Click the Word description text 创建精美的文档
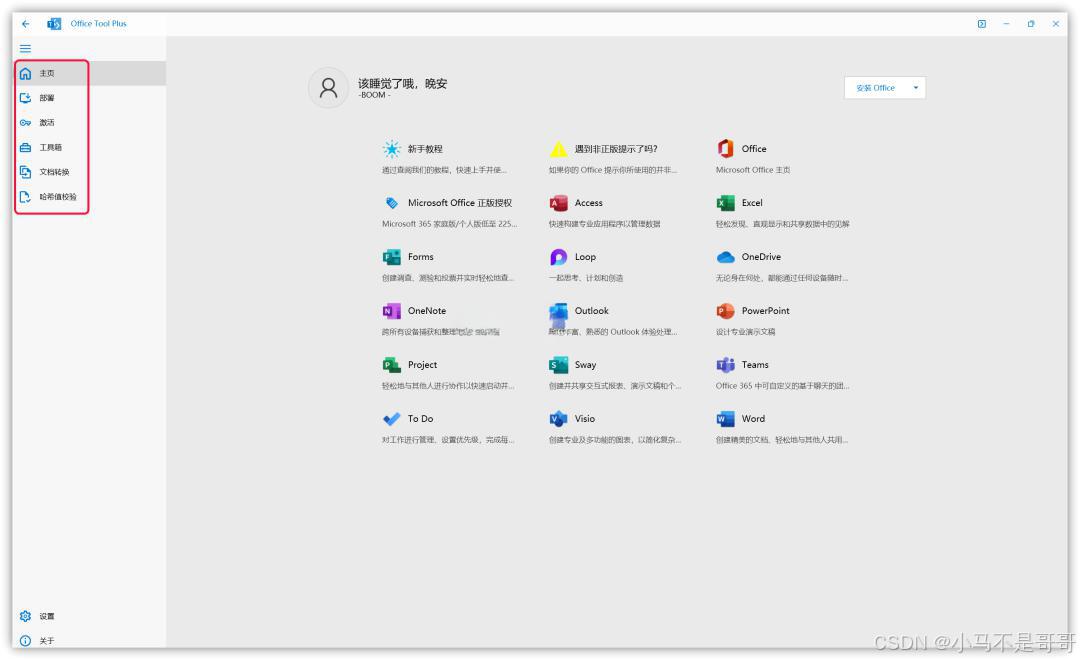 [781, 440]
